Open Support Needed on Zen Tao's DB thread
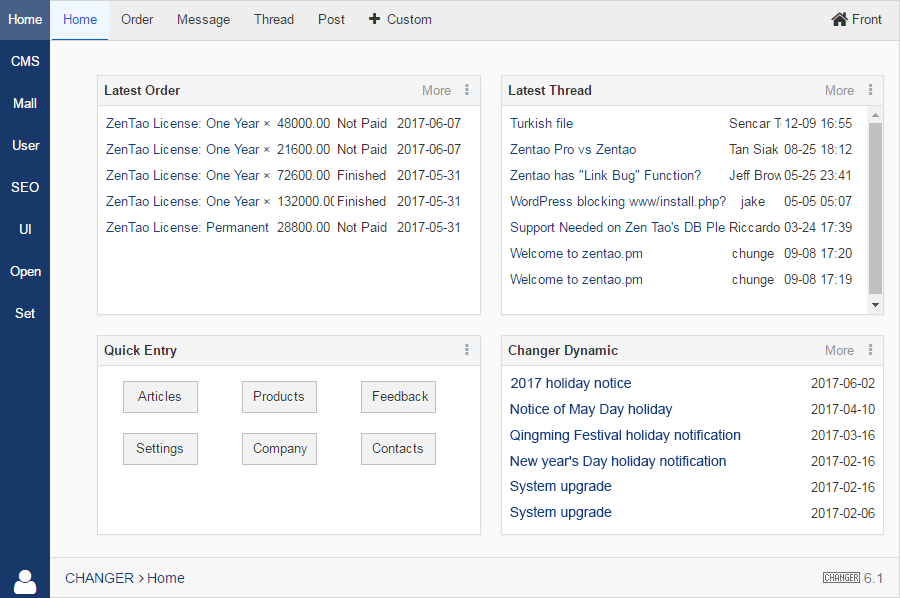Image resolution: width=900 pixels, height=598 pixels. [618, 227]
